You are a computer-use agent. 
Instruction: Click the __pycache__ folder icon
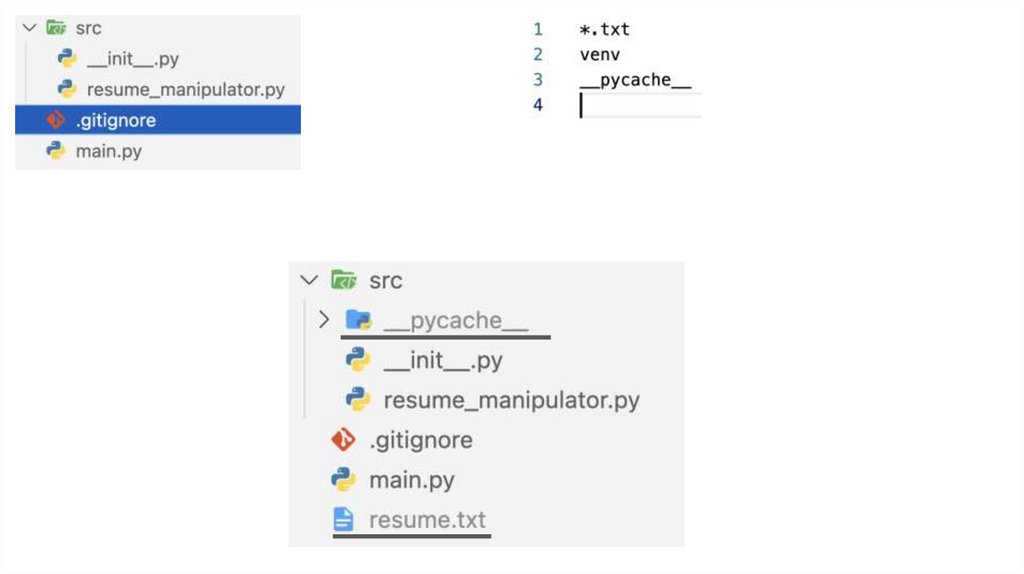(x=358, y=320)
